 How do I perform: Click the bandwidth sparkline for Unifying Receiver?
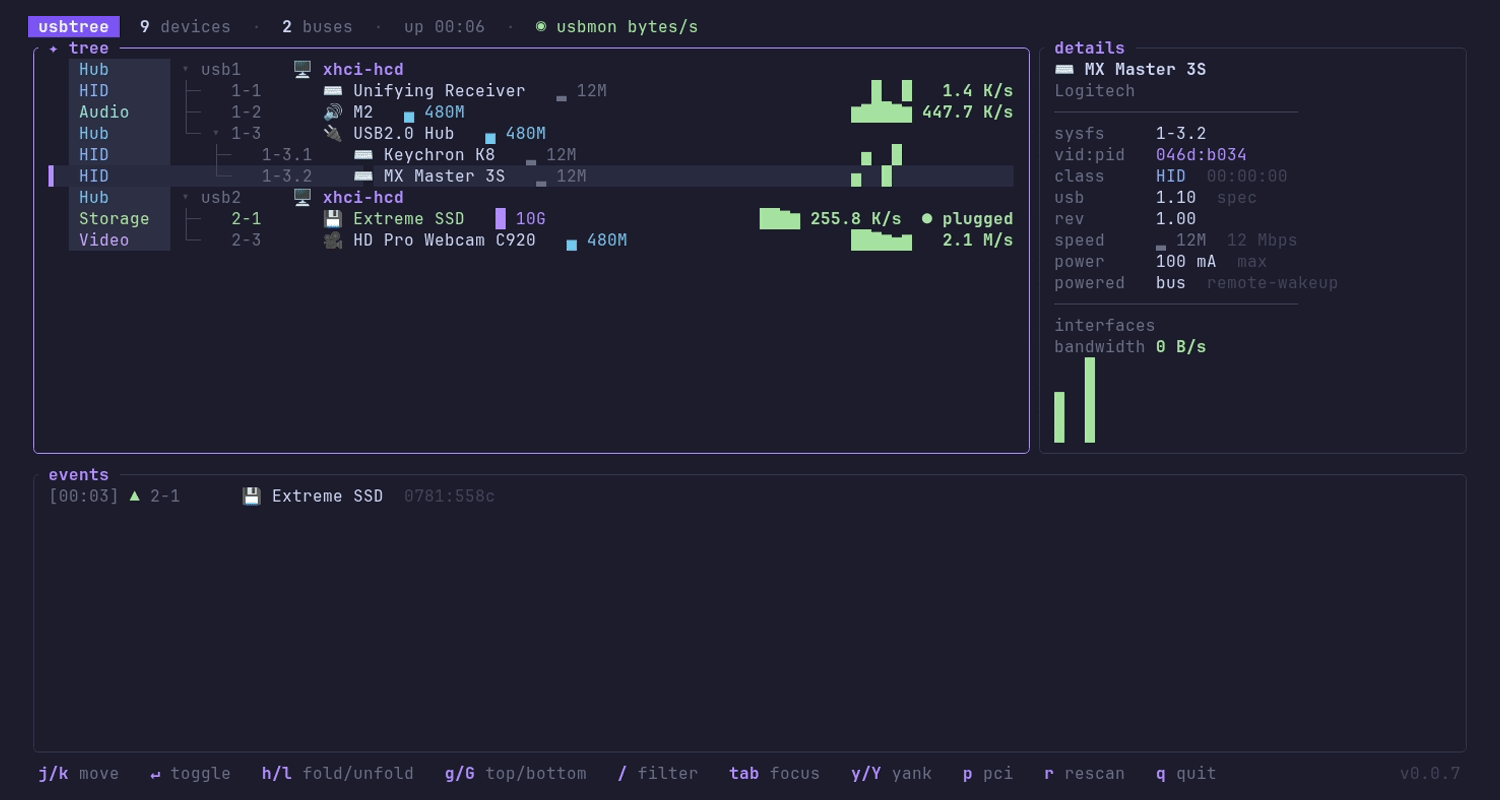(891, 91)
